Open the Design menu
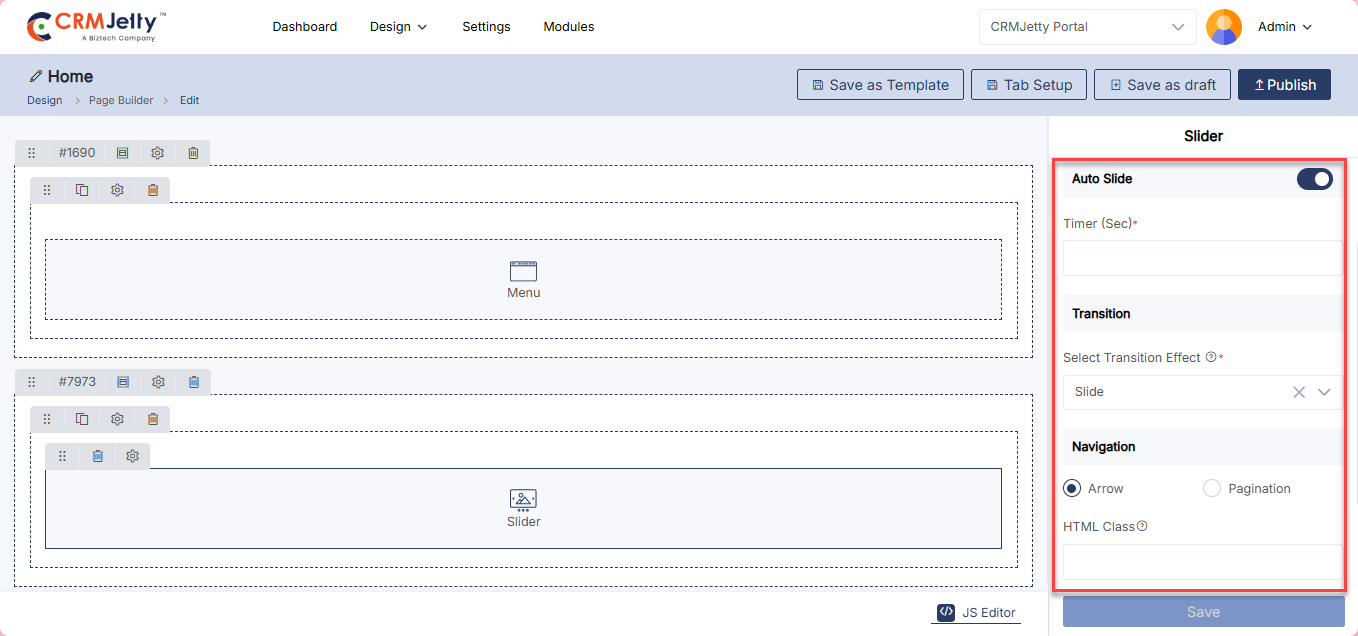The height and width of the screenshot is (636, 1358). point(398,27)
